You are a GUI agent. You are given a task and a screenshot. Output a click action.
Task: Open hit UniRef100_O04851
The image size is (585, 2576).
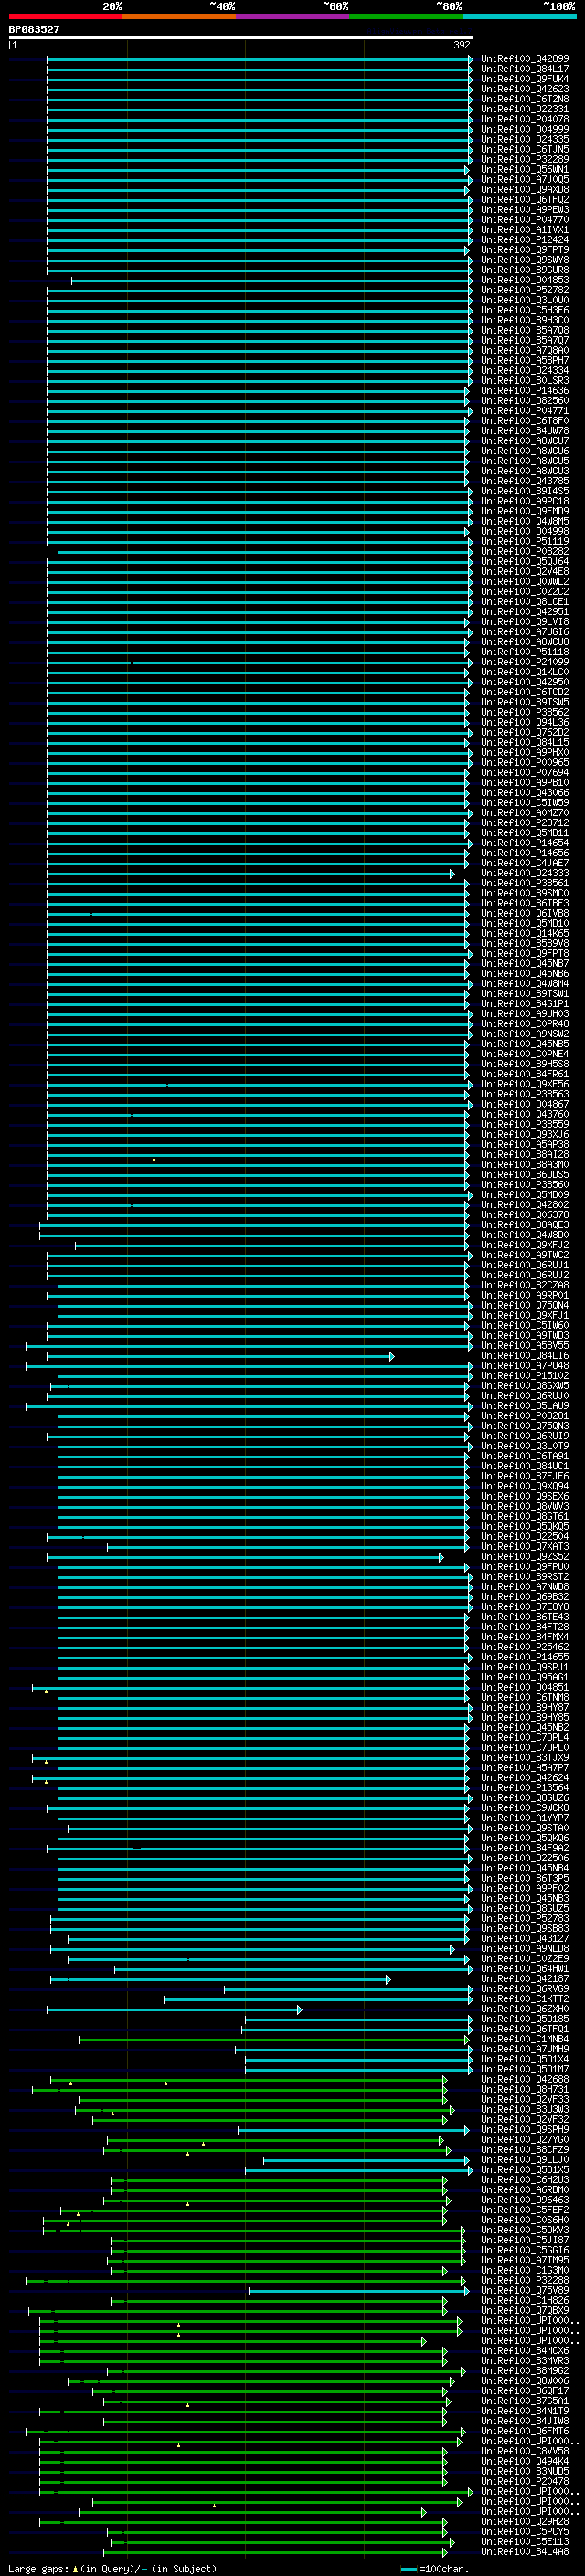[x=524, y=1687]
